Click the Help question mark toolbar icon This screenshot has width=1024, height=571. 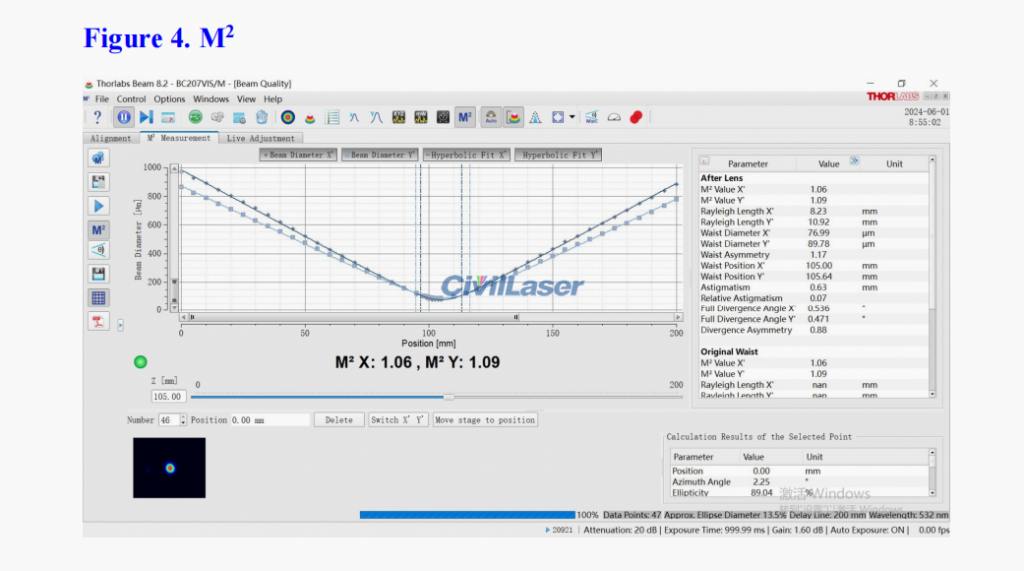coord(97,117)
